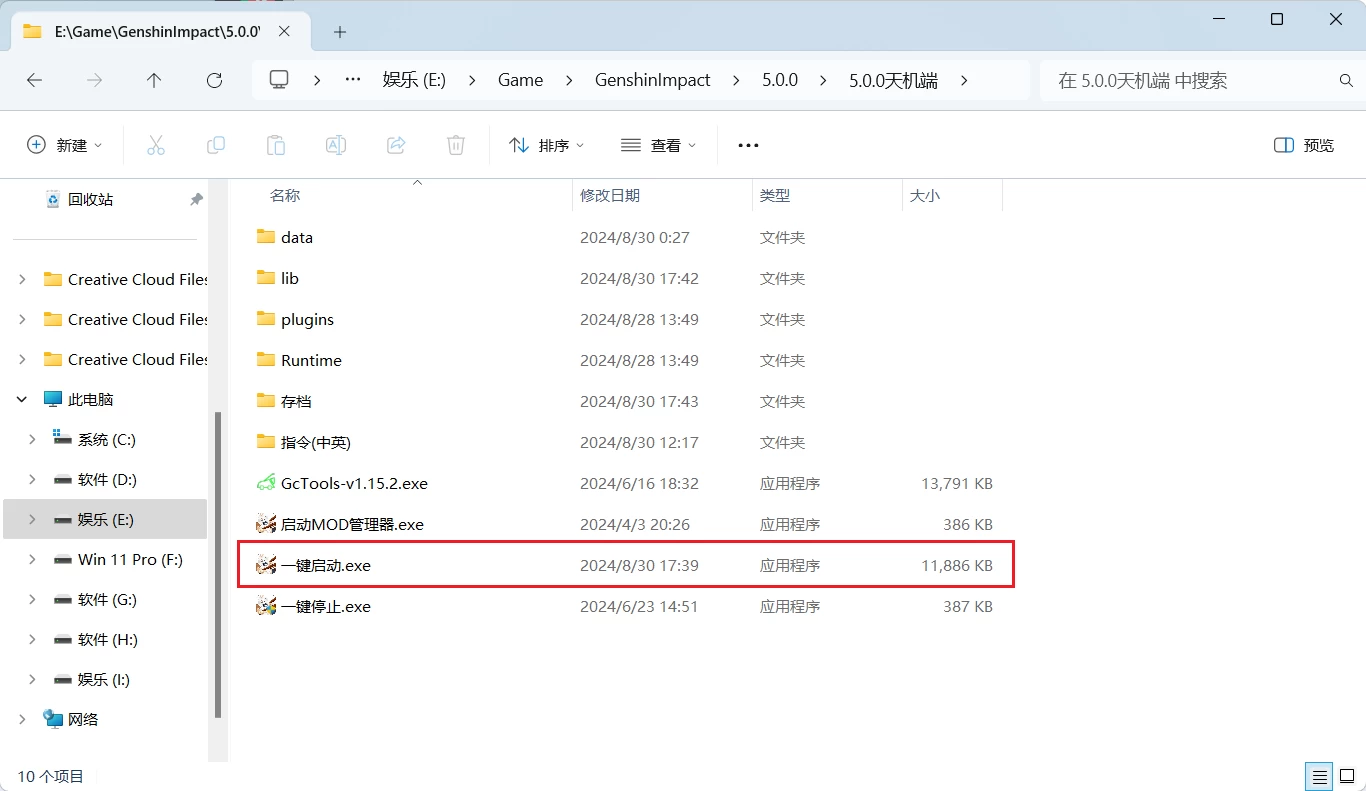Click the Share icon in toolbar
Image resolution: width=1366 pixels, height=791 pixels.
(396, 145)
